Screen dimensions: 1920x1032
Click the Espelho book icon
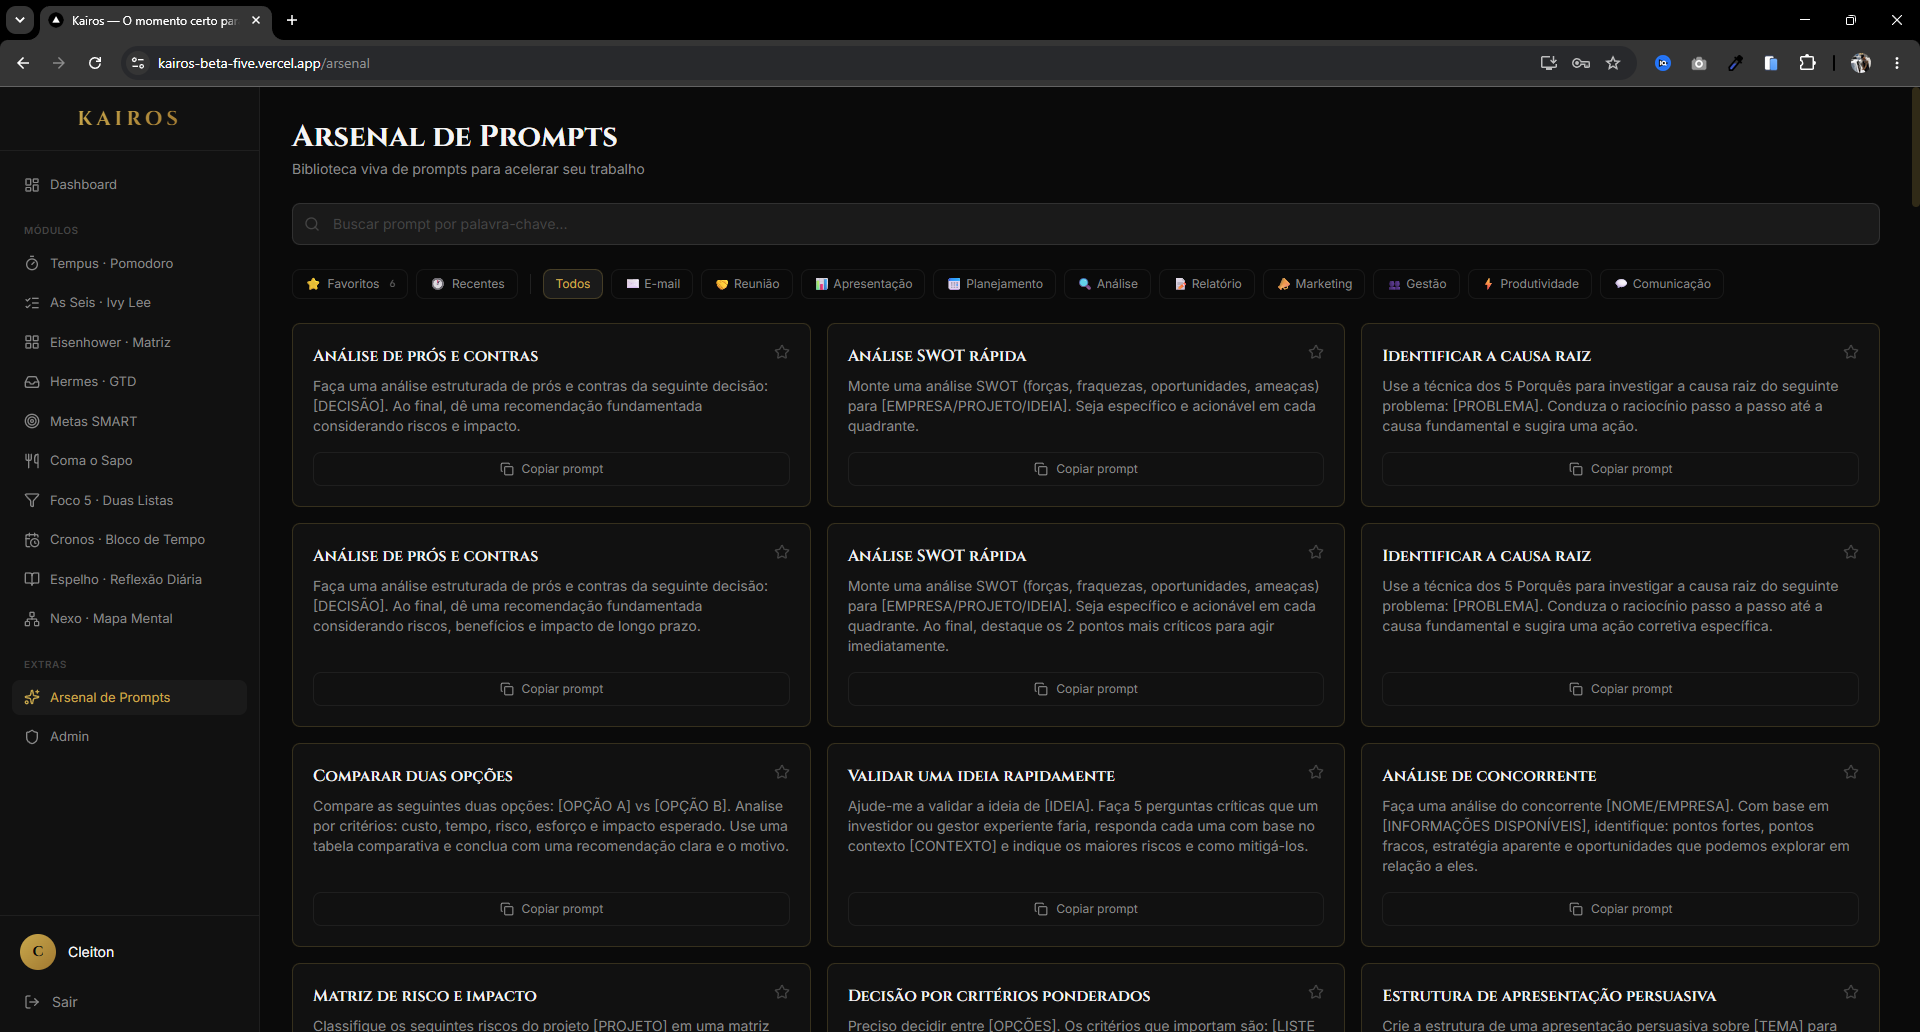point(32,580)
